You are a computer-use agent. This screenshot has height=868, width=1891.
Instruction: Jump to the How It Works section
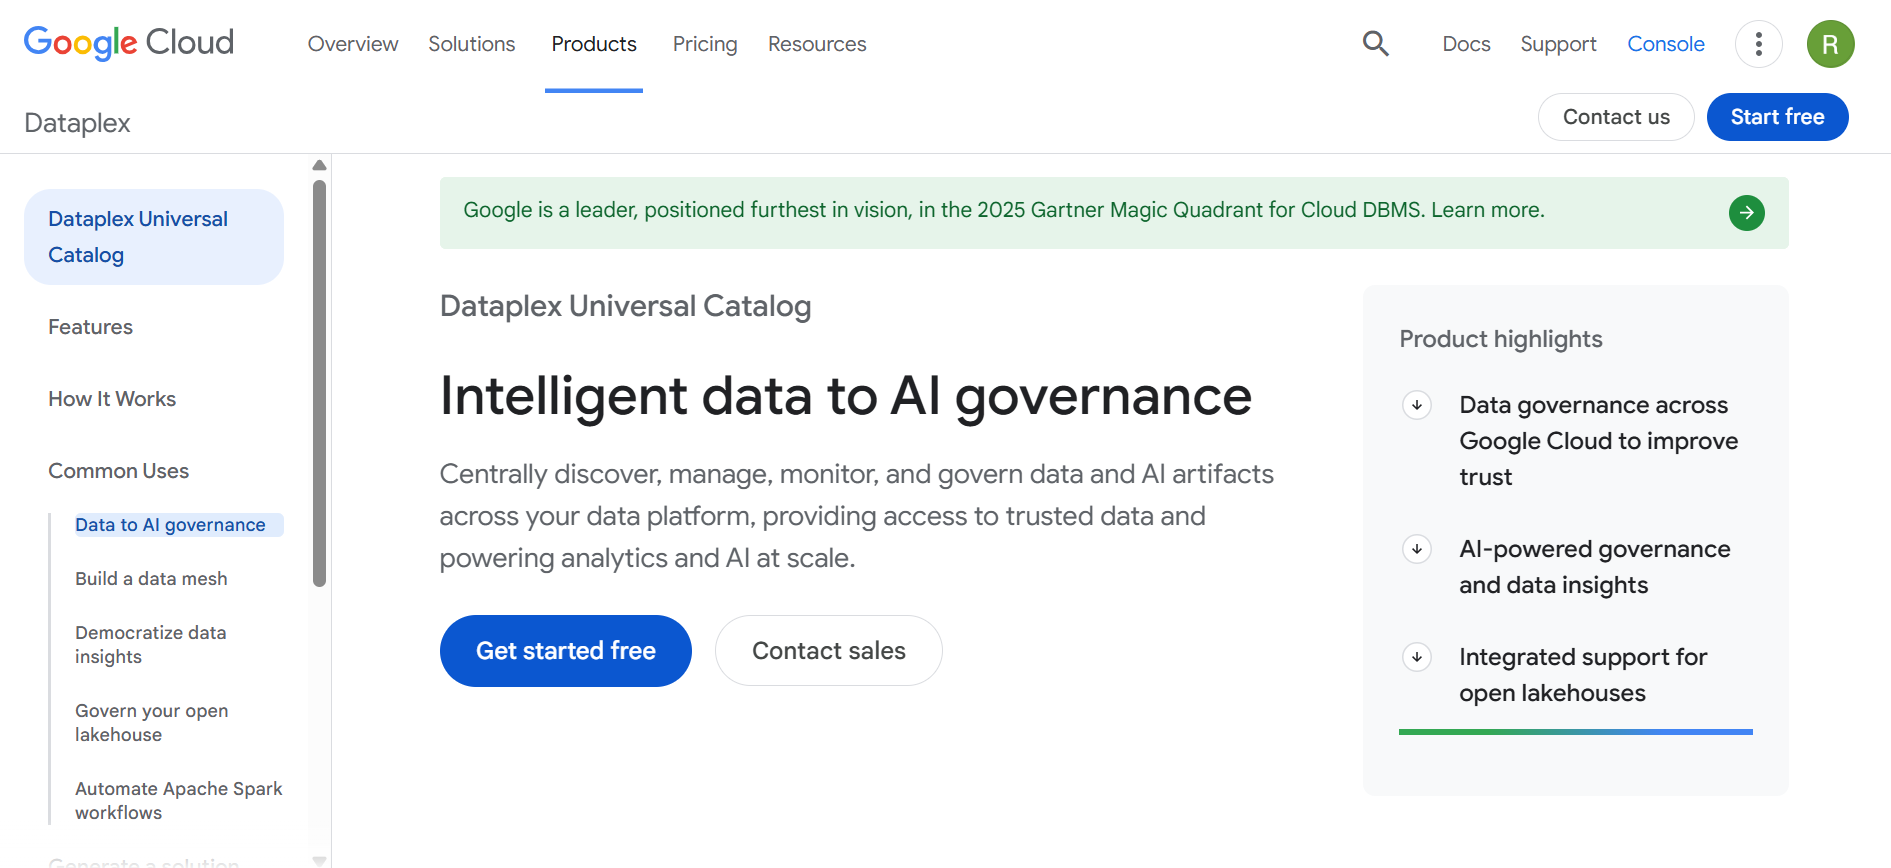coord(112,399)
